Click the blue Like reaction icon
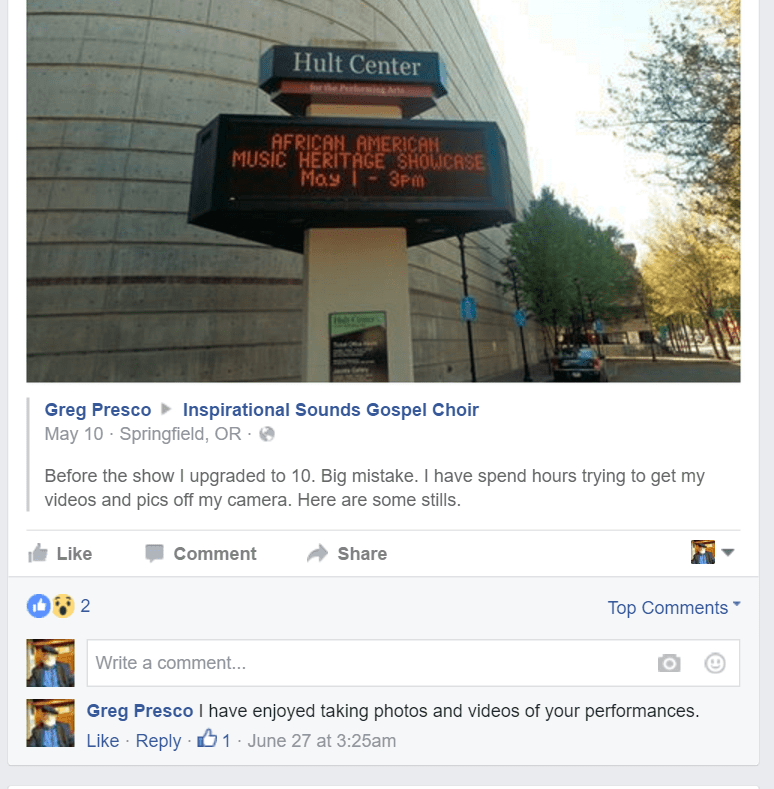Image resolution: width=774 pixels, height=789 pixels. pyautogui.click(x=39, y=606)
